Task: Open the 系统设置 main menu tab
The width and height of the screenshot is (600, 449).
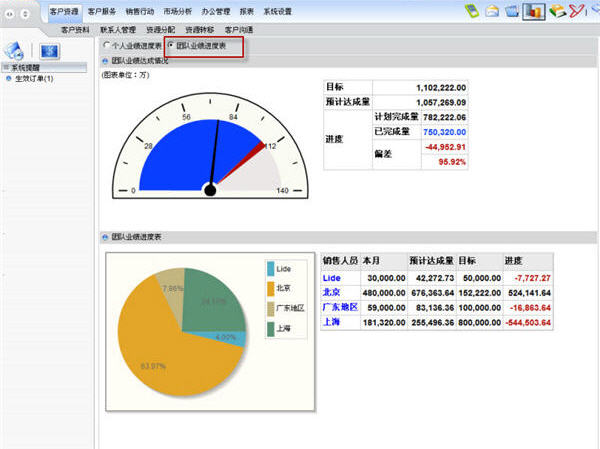Action: pyautogui.click(x=277, y=11)
